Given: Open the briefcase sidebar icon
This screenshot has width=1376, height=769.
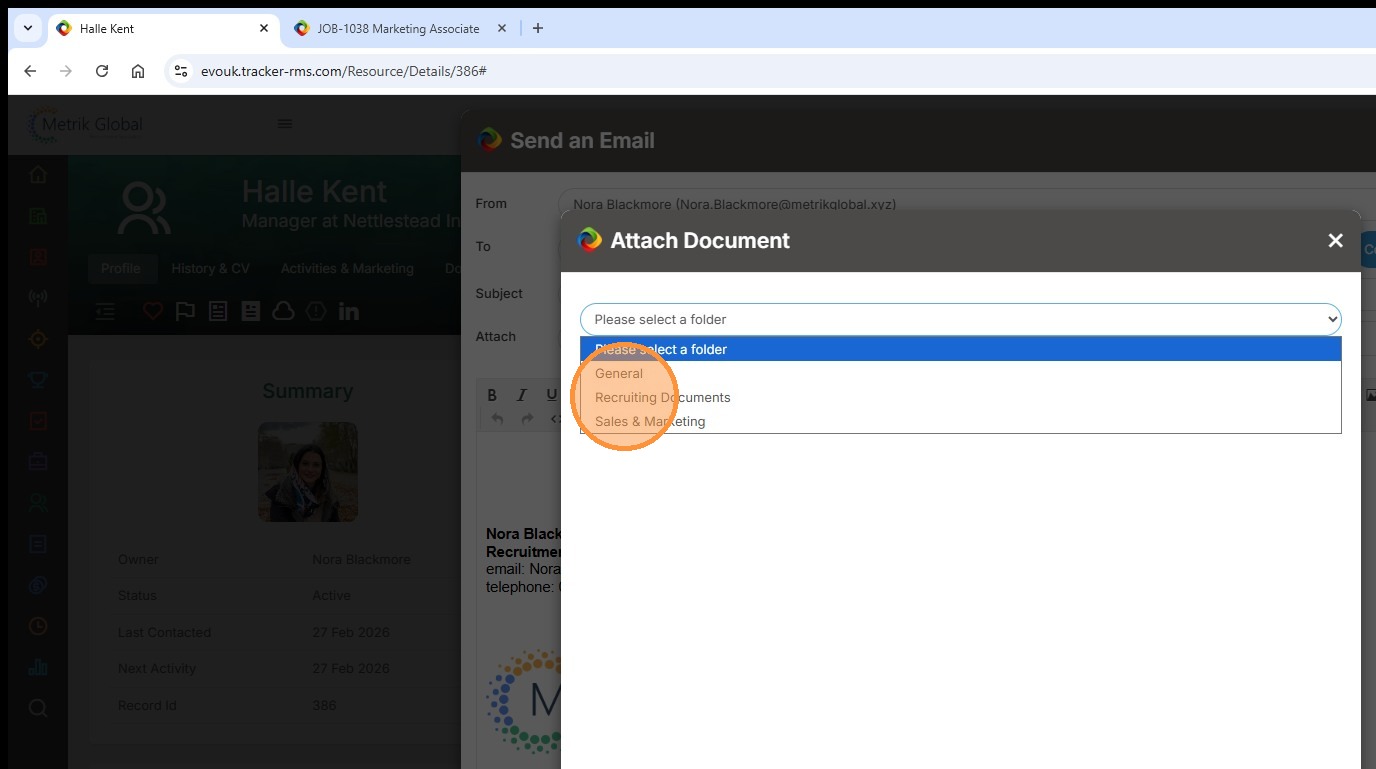Looking at the screenshot, I should pos(38,462).
